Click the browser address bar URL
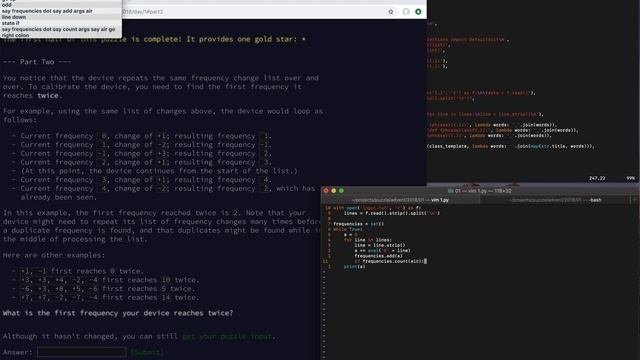 click(143, 12)
